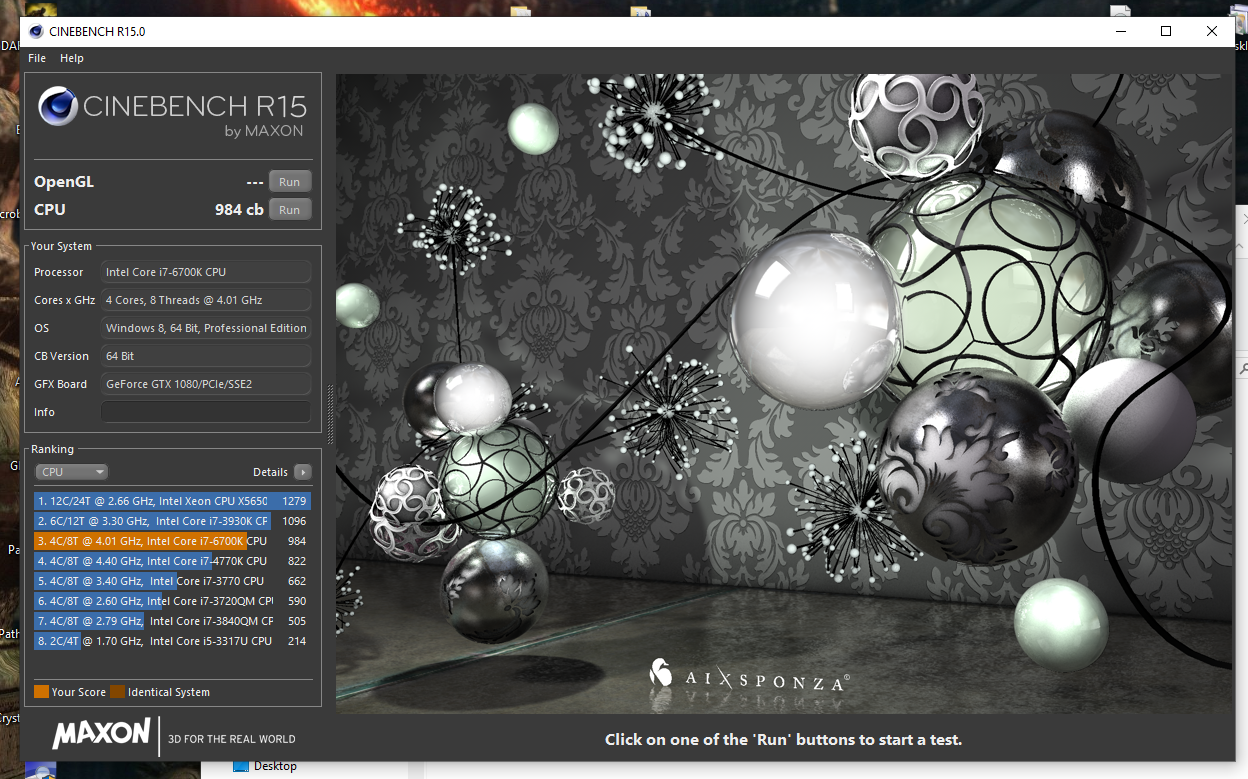Click the Cores x GHz value field
Viewport: 1248px width, 779px height.
pos(206,300)
